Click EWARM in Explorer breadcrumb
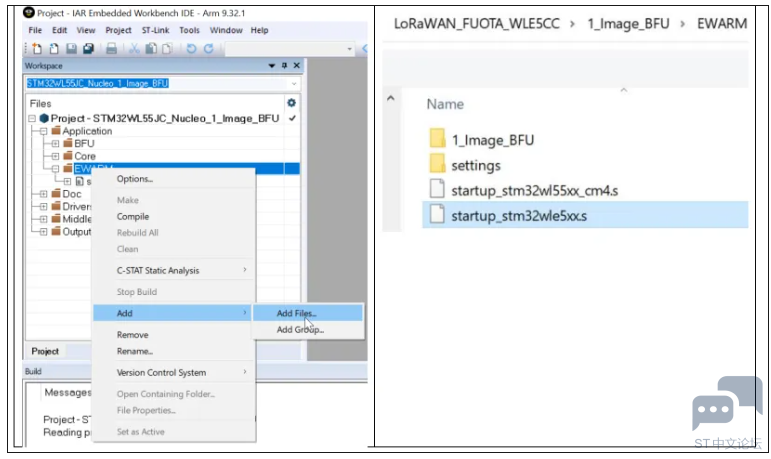This screenshot has height=459, width=771. [722, 24]
